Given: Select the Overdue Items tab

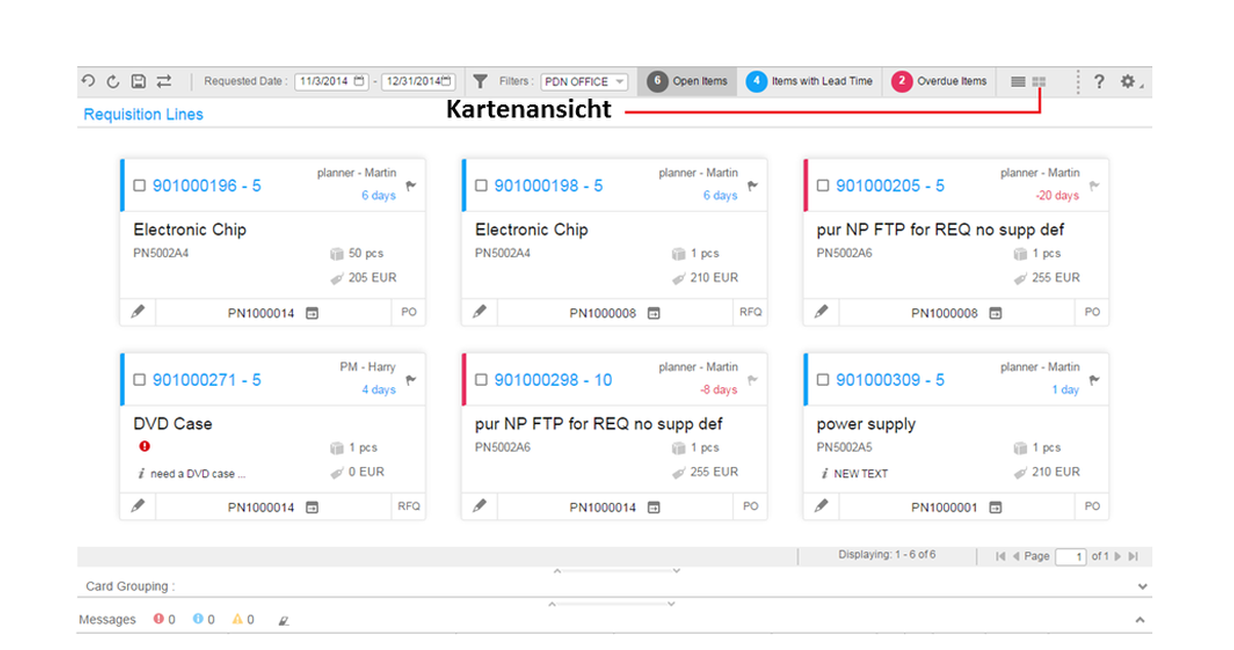Looking at the screenshot, I should (940, 82).
